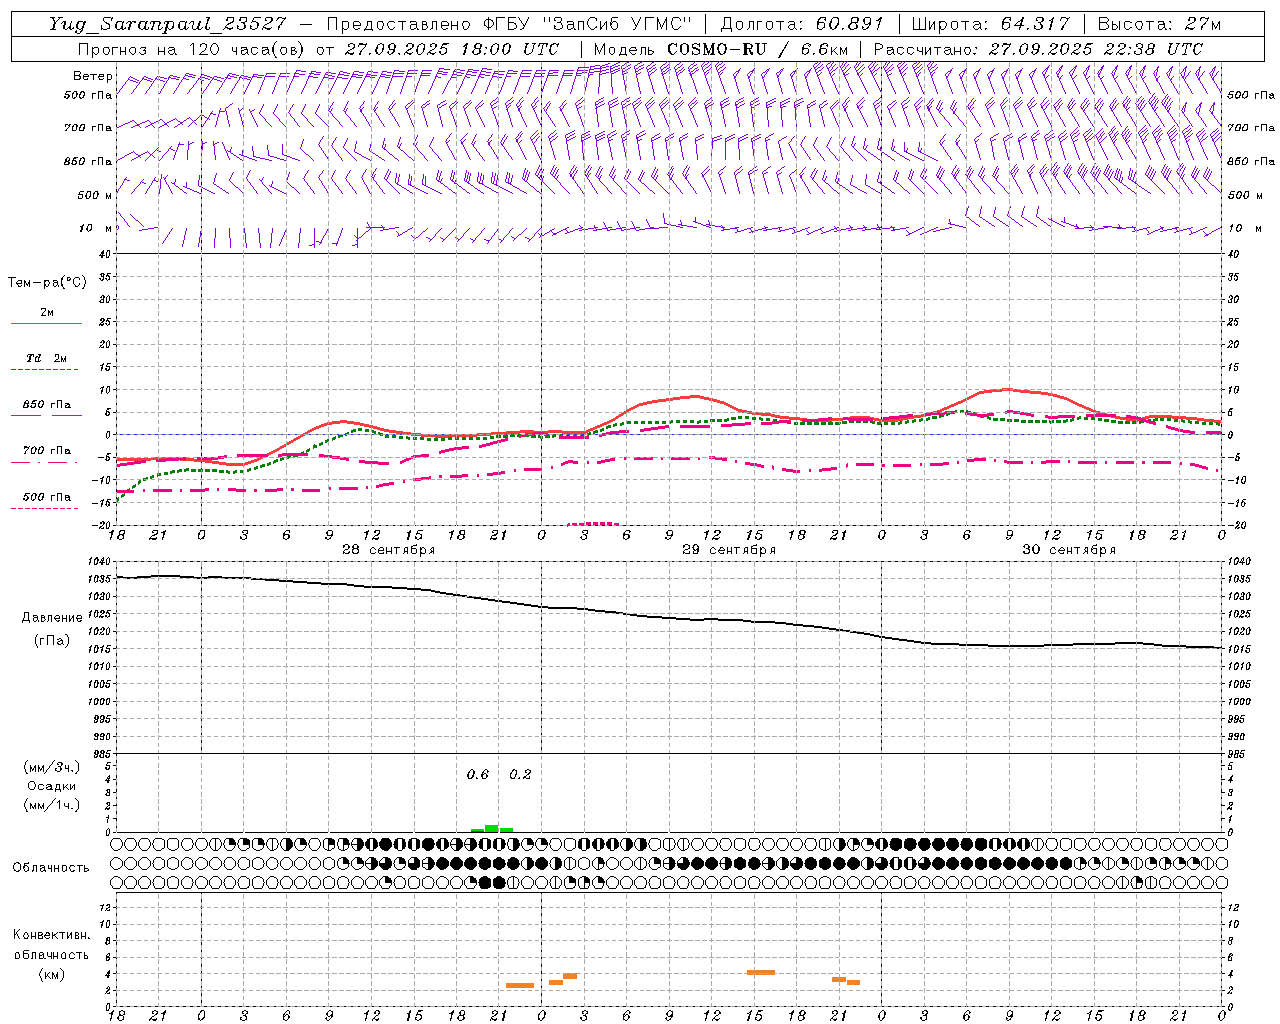1280x1024 pixels.
Task: Click the (гПа) pressure unit label
Action: point(52,640)
